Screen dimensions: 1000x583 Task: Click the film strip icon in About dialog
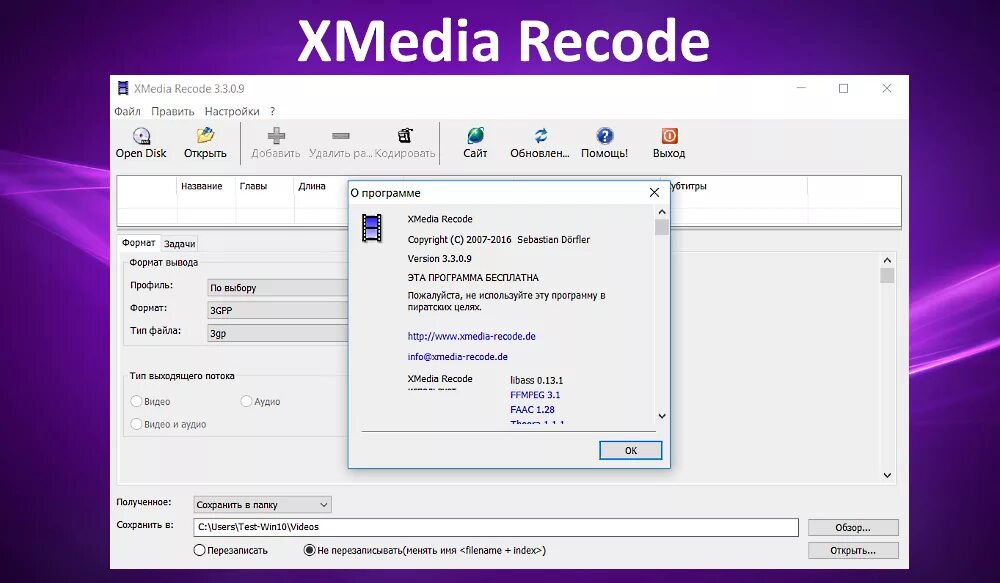(x=372, y=228)
